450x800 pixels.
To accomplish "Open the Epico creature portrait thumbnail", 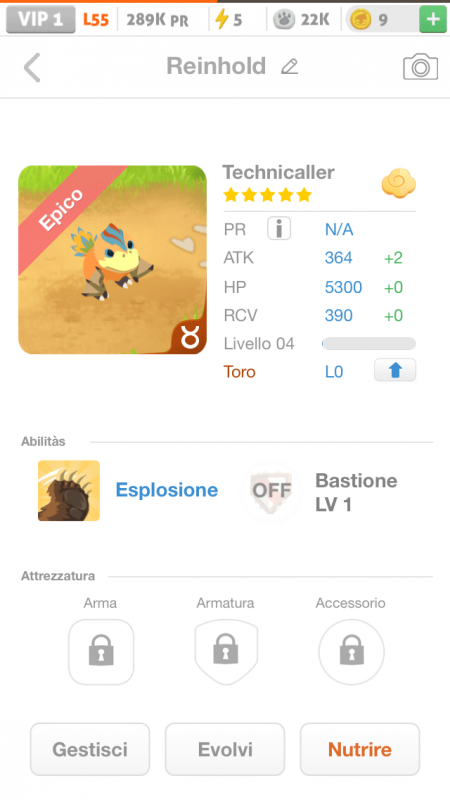I will point(112,260).
